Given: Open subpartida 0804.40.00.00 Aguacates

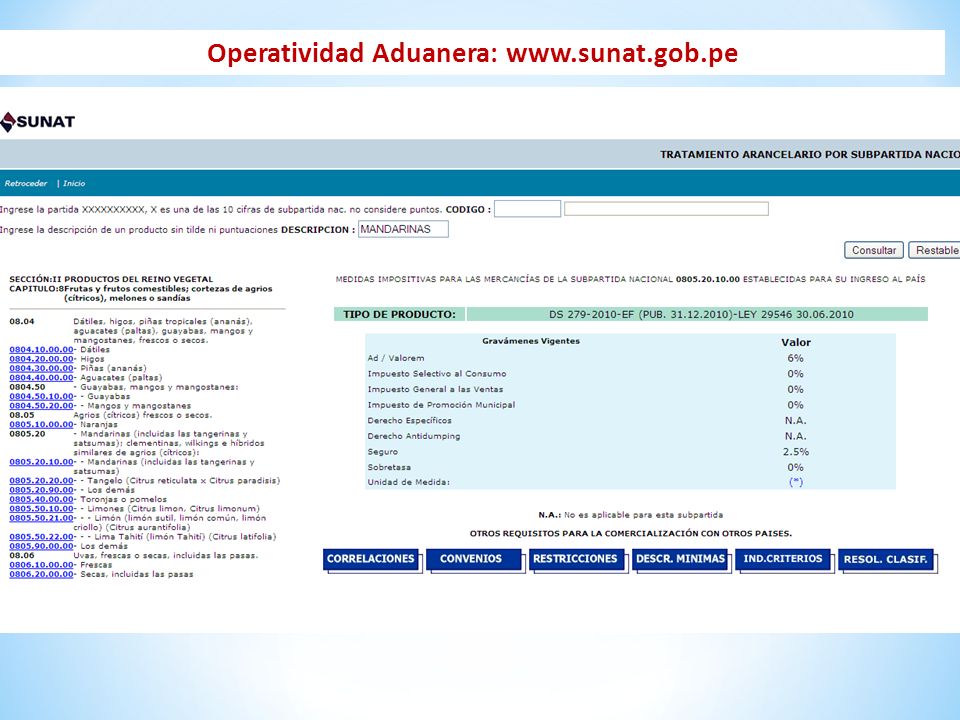Looking at the screenshot, I should (41, 378).
